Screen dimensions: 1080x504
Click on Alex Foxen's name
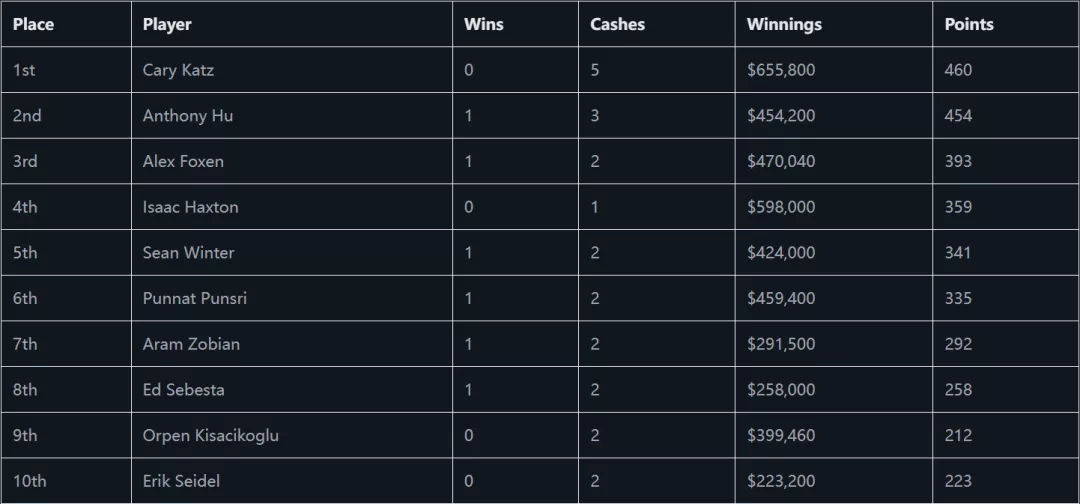pyautogui.click(x=183, y=161)
